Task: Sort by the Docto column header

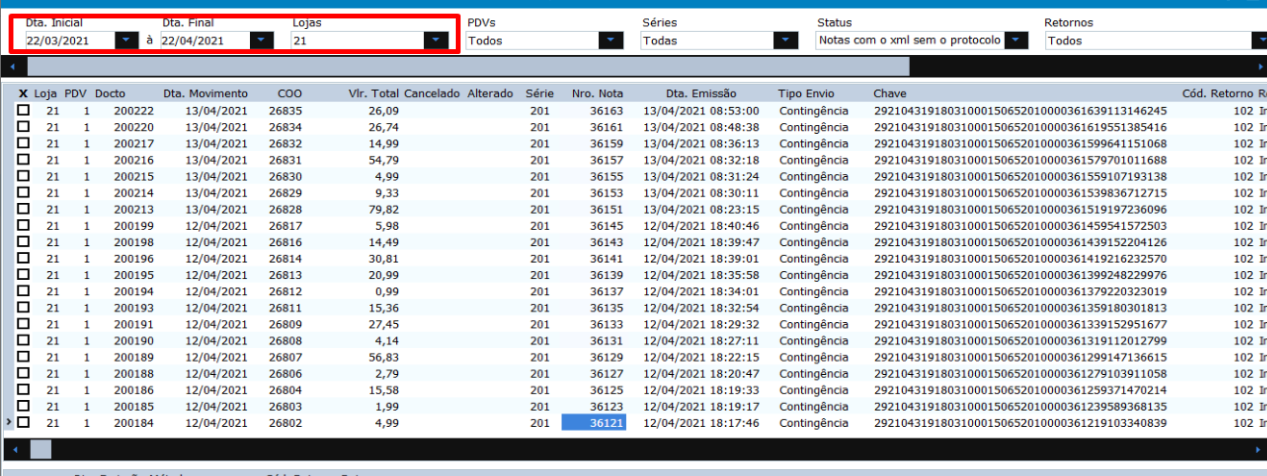Action: pos(110,93)
